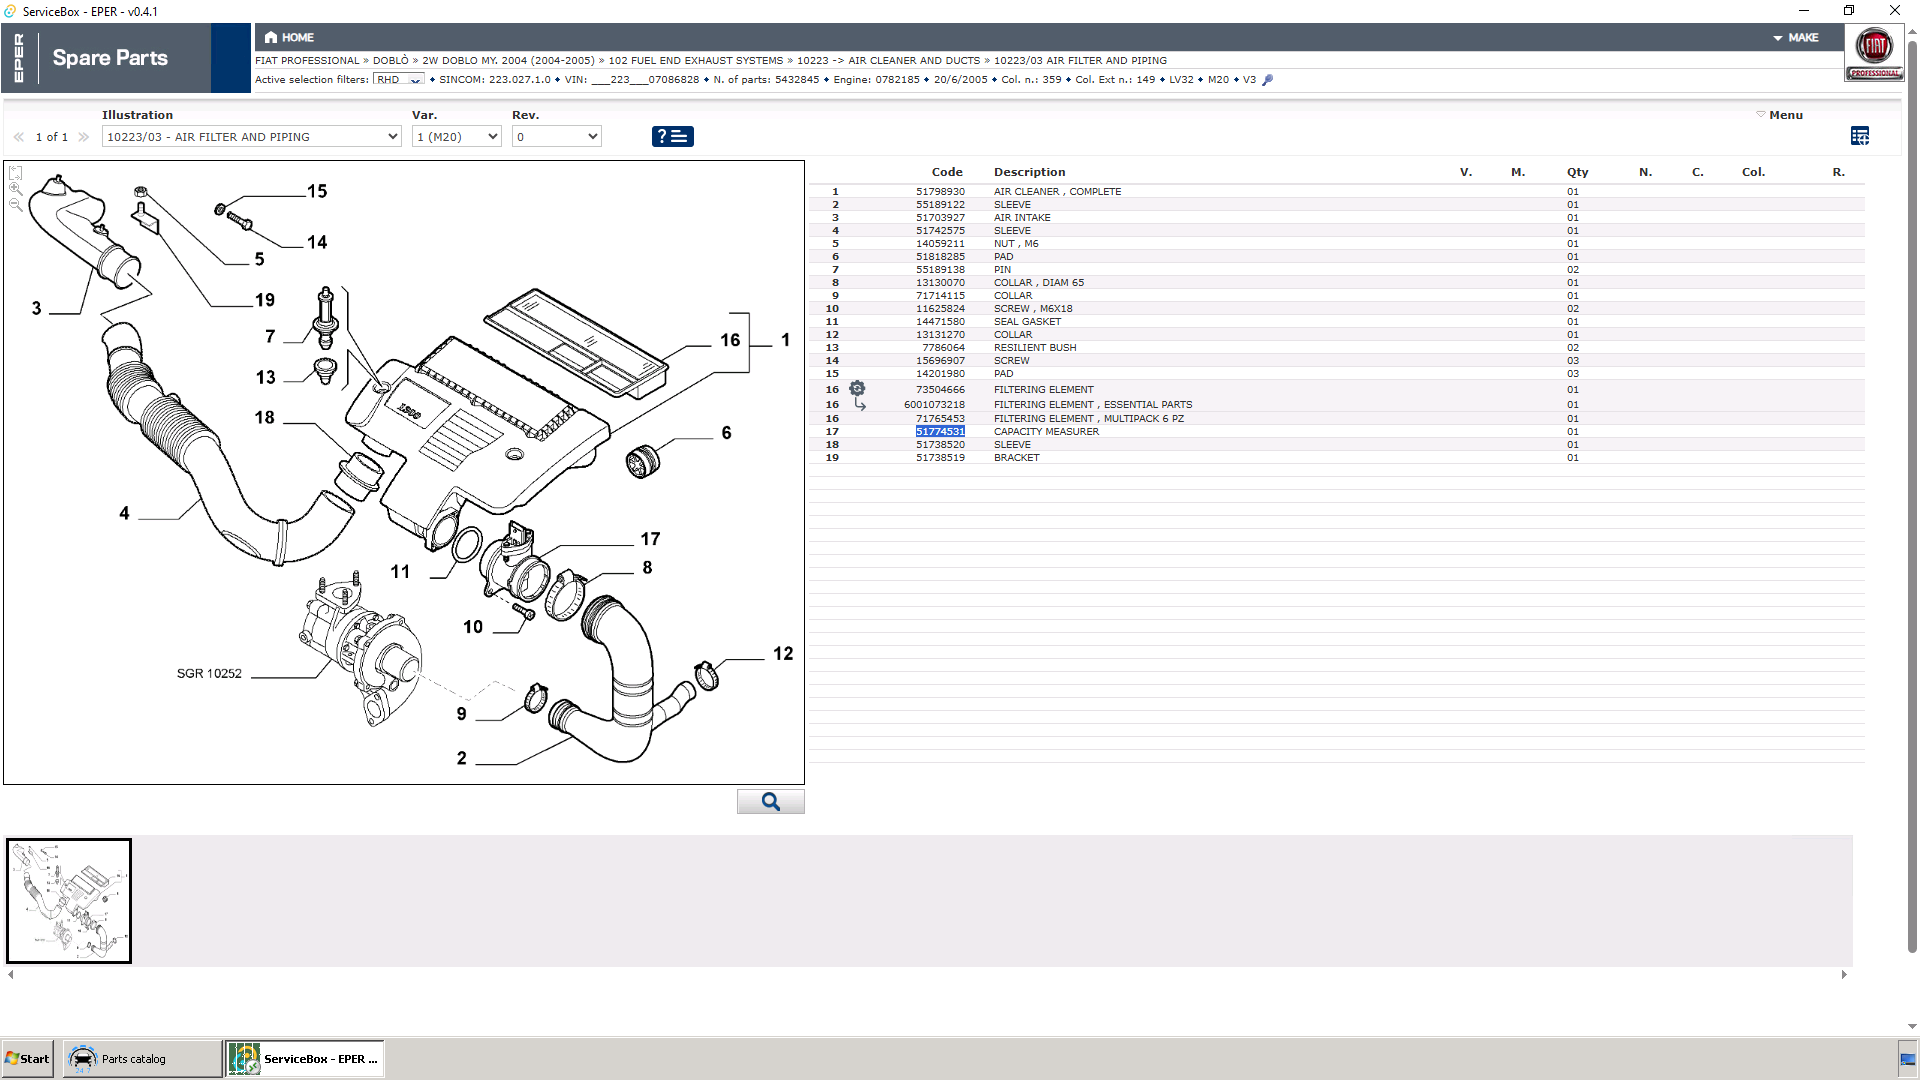Click callout number 12 in illustration
Image resolution: width=1920 pixels, height=1080 pixels.
pyautogui.click(x=783, y=653)
